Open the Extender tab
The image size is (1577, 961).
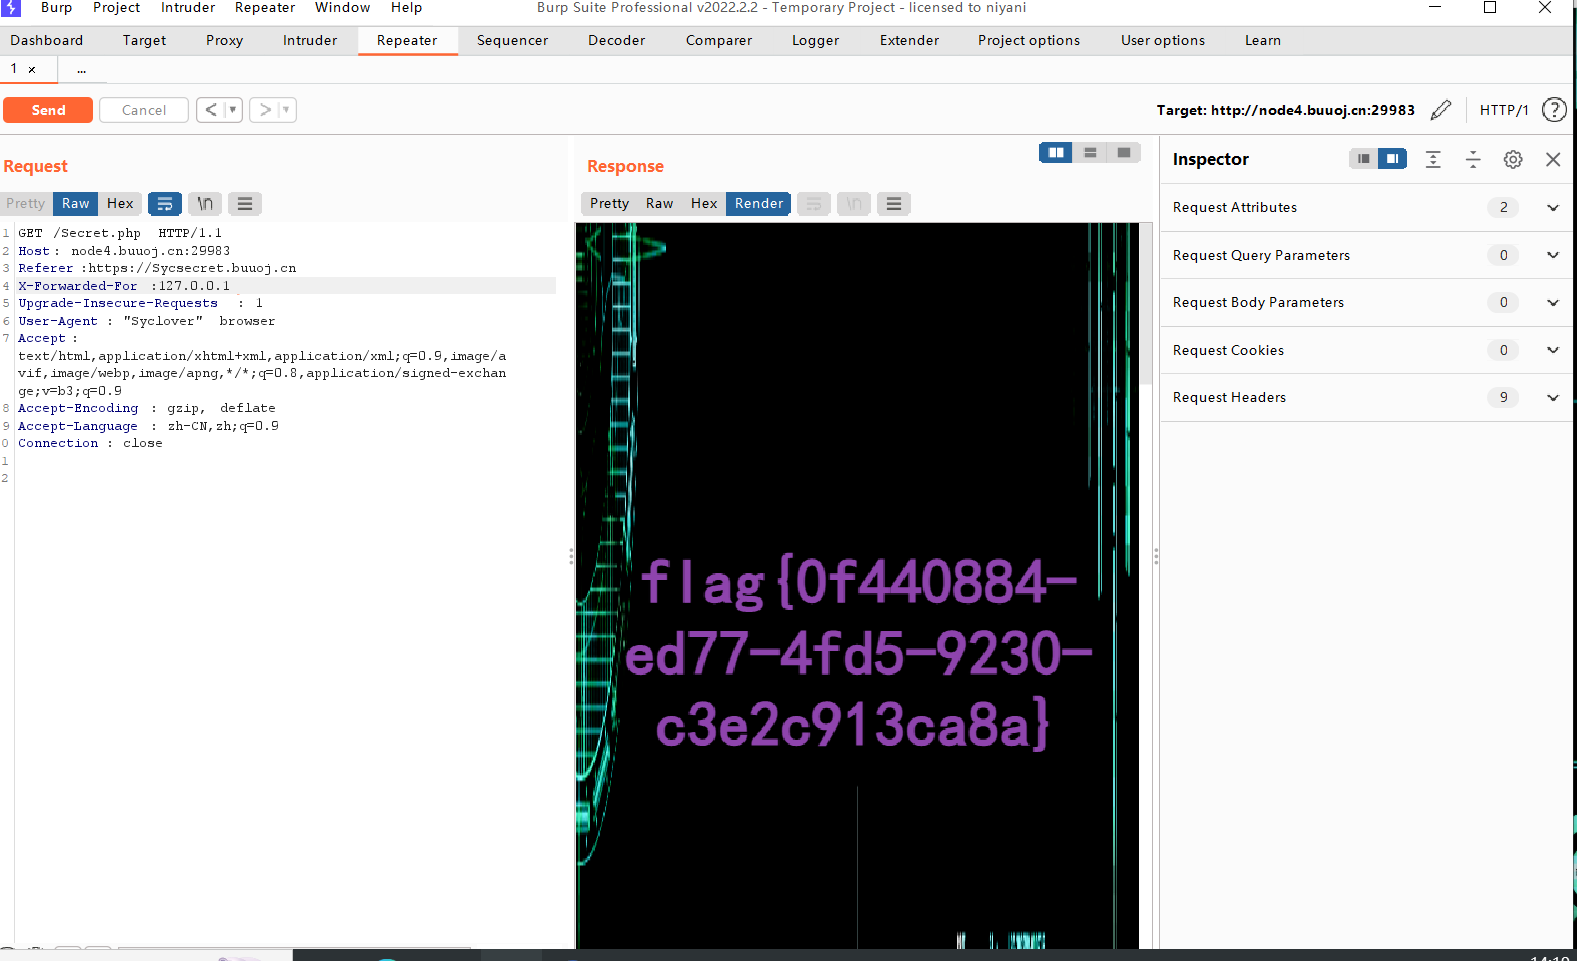coord(910,40)
